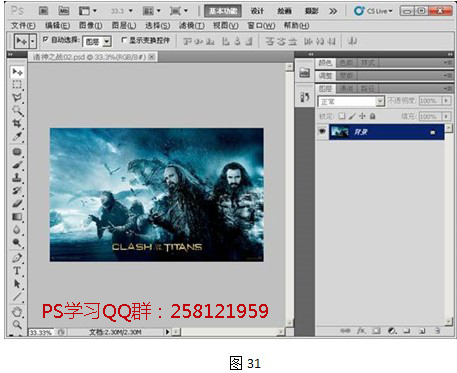Select the Rectangular Marquee tool
The image size is (457, 373).
click(x=17, y=85)
